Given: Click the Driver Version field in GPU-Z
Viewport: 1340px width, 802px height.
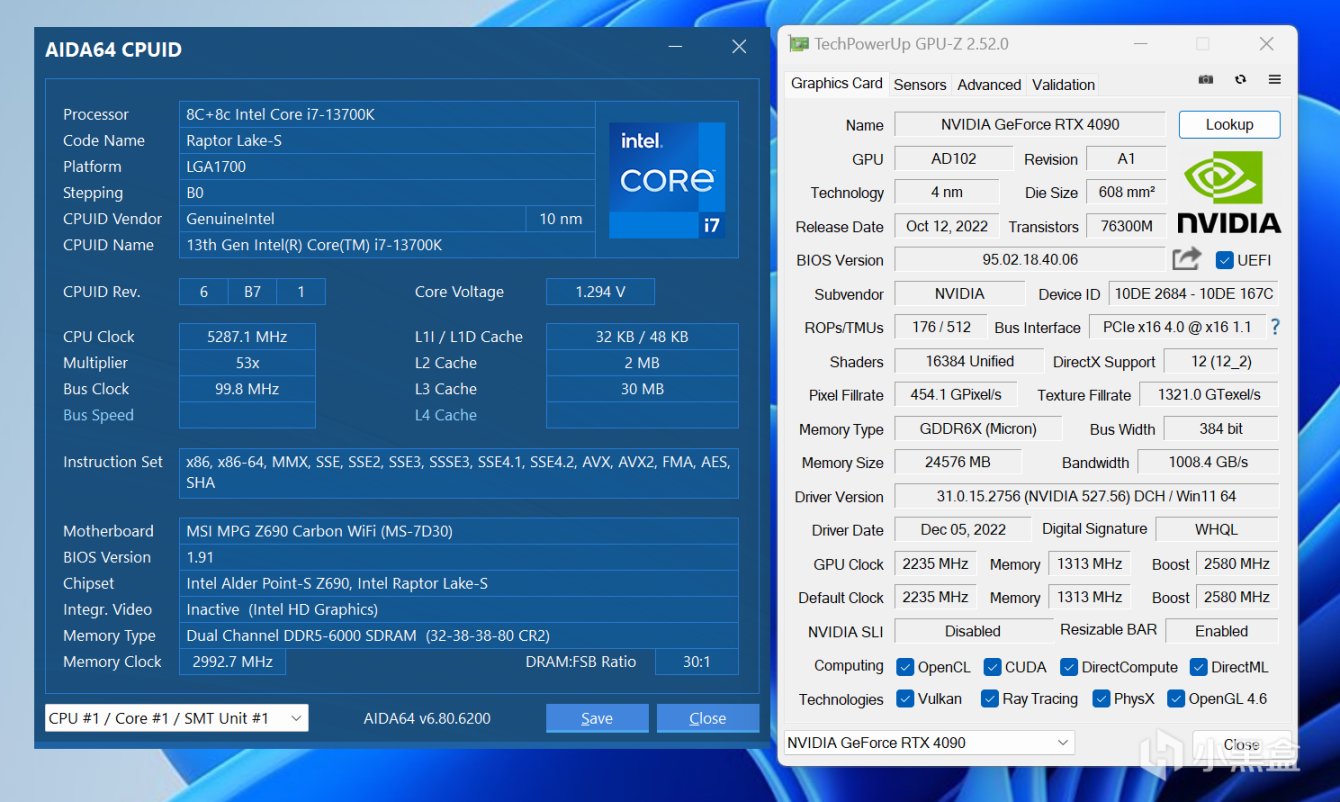Looking at the screenshot, I should [1086, 497].
